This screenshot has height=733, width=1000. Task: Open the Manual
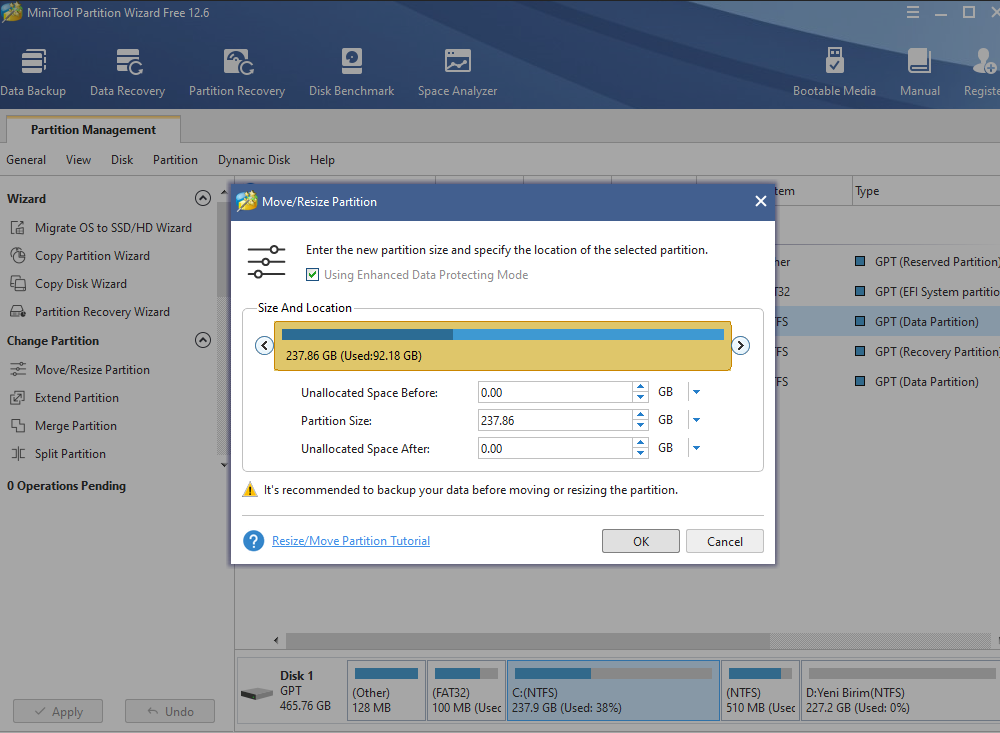point(920,72)
